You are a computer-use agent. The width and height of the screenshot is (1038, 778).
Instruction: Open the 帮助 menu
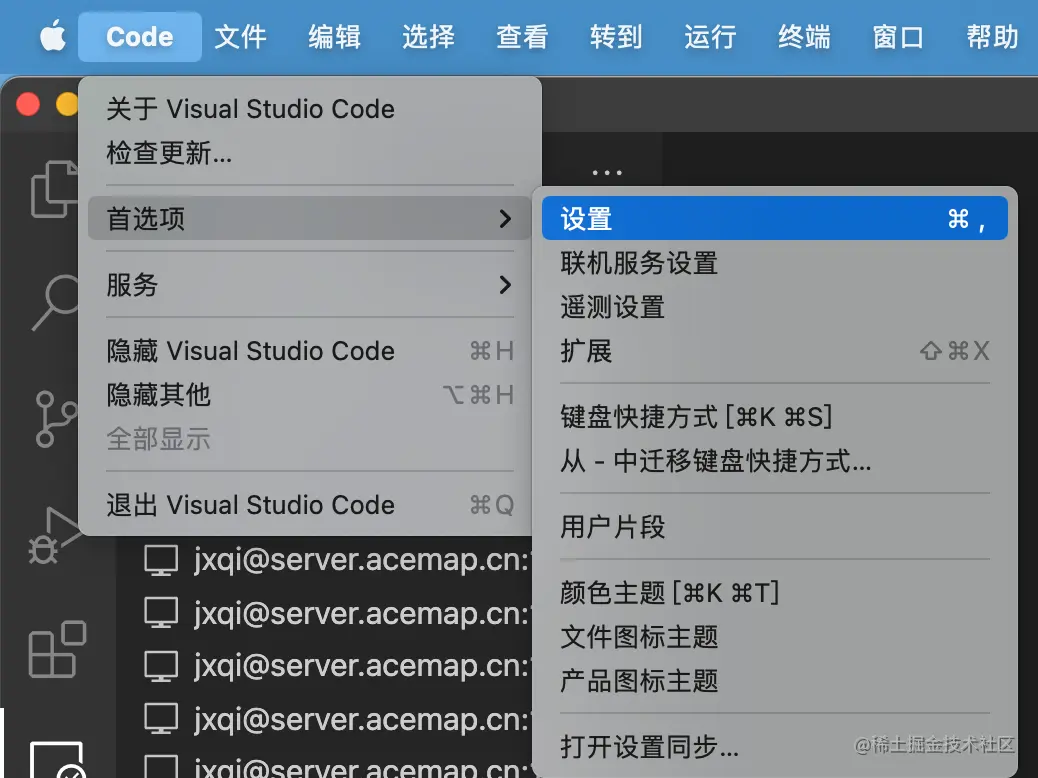[992, 36]
